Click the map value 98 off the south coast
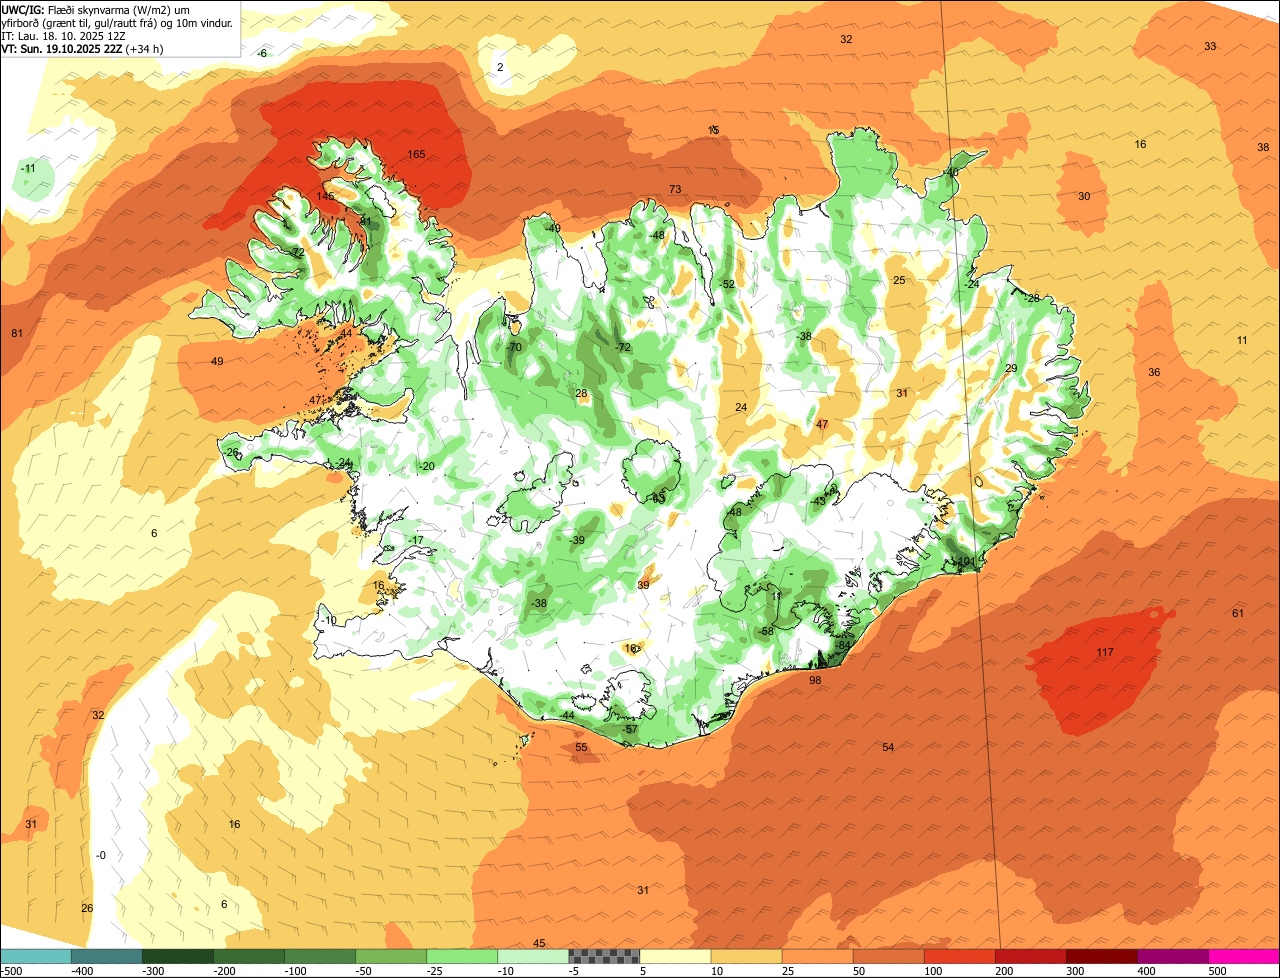Screen dimensions: 1280x978 click(815, 680)
